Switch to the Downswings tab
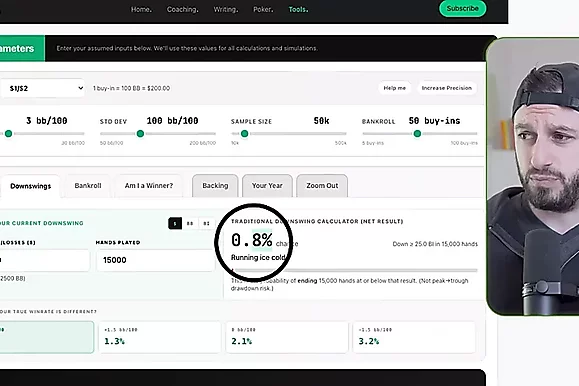Screen dimensions: 579x386 tap(30, 186)
